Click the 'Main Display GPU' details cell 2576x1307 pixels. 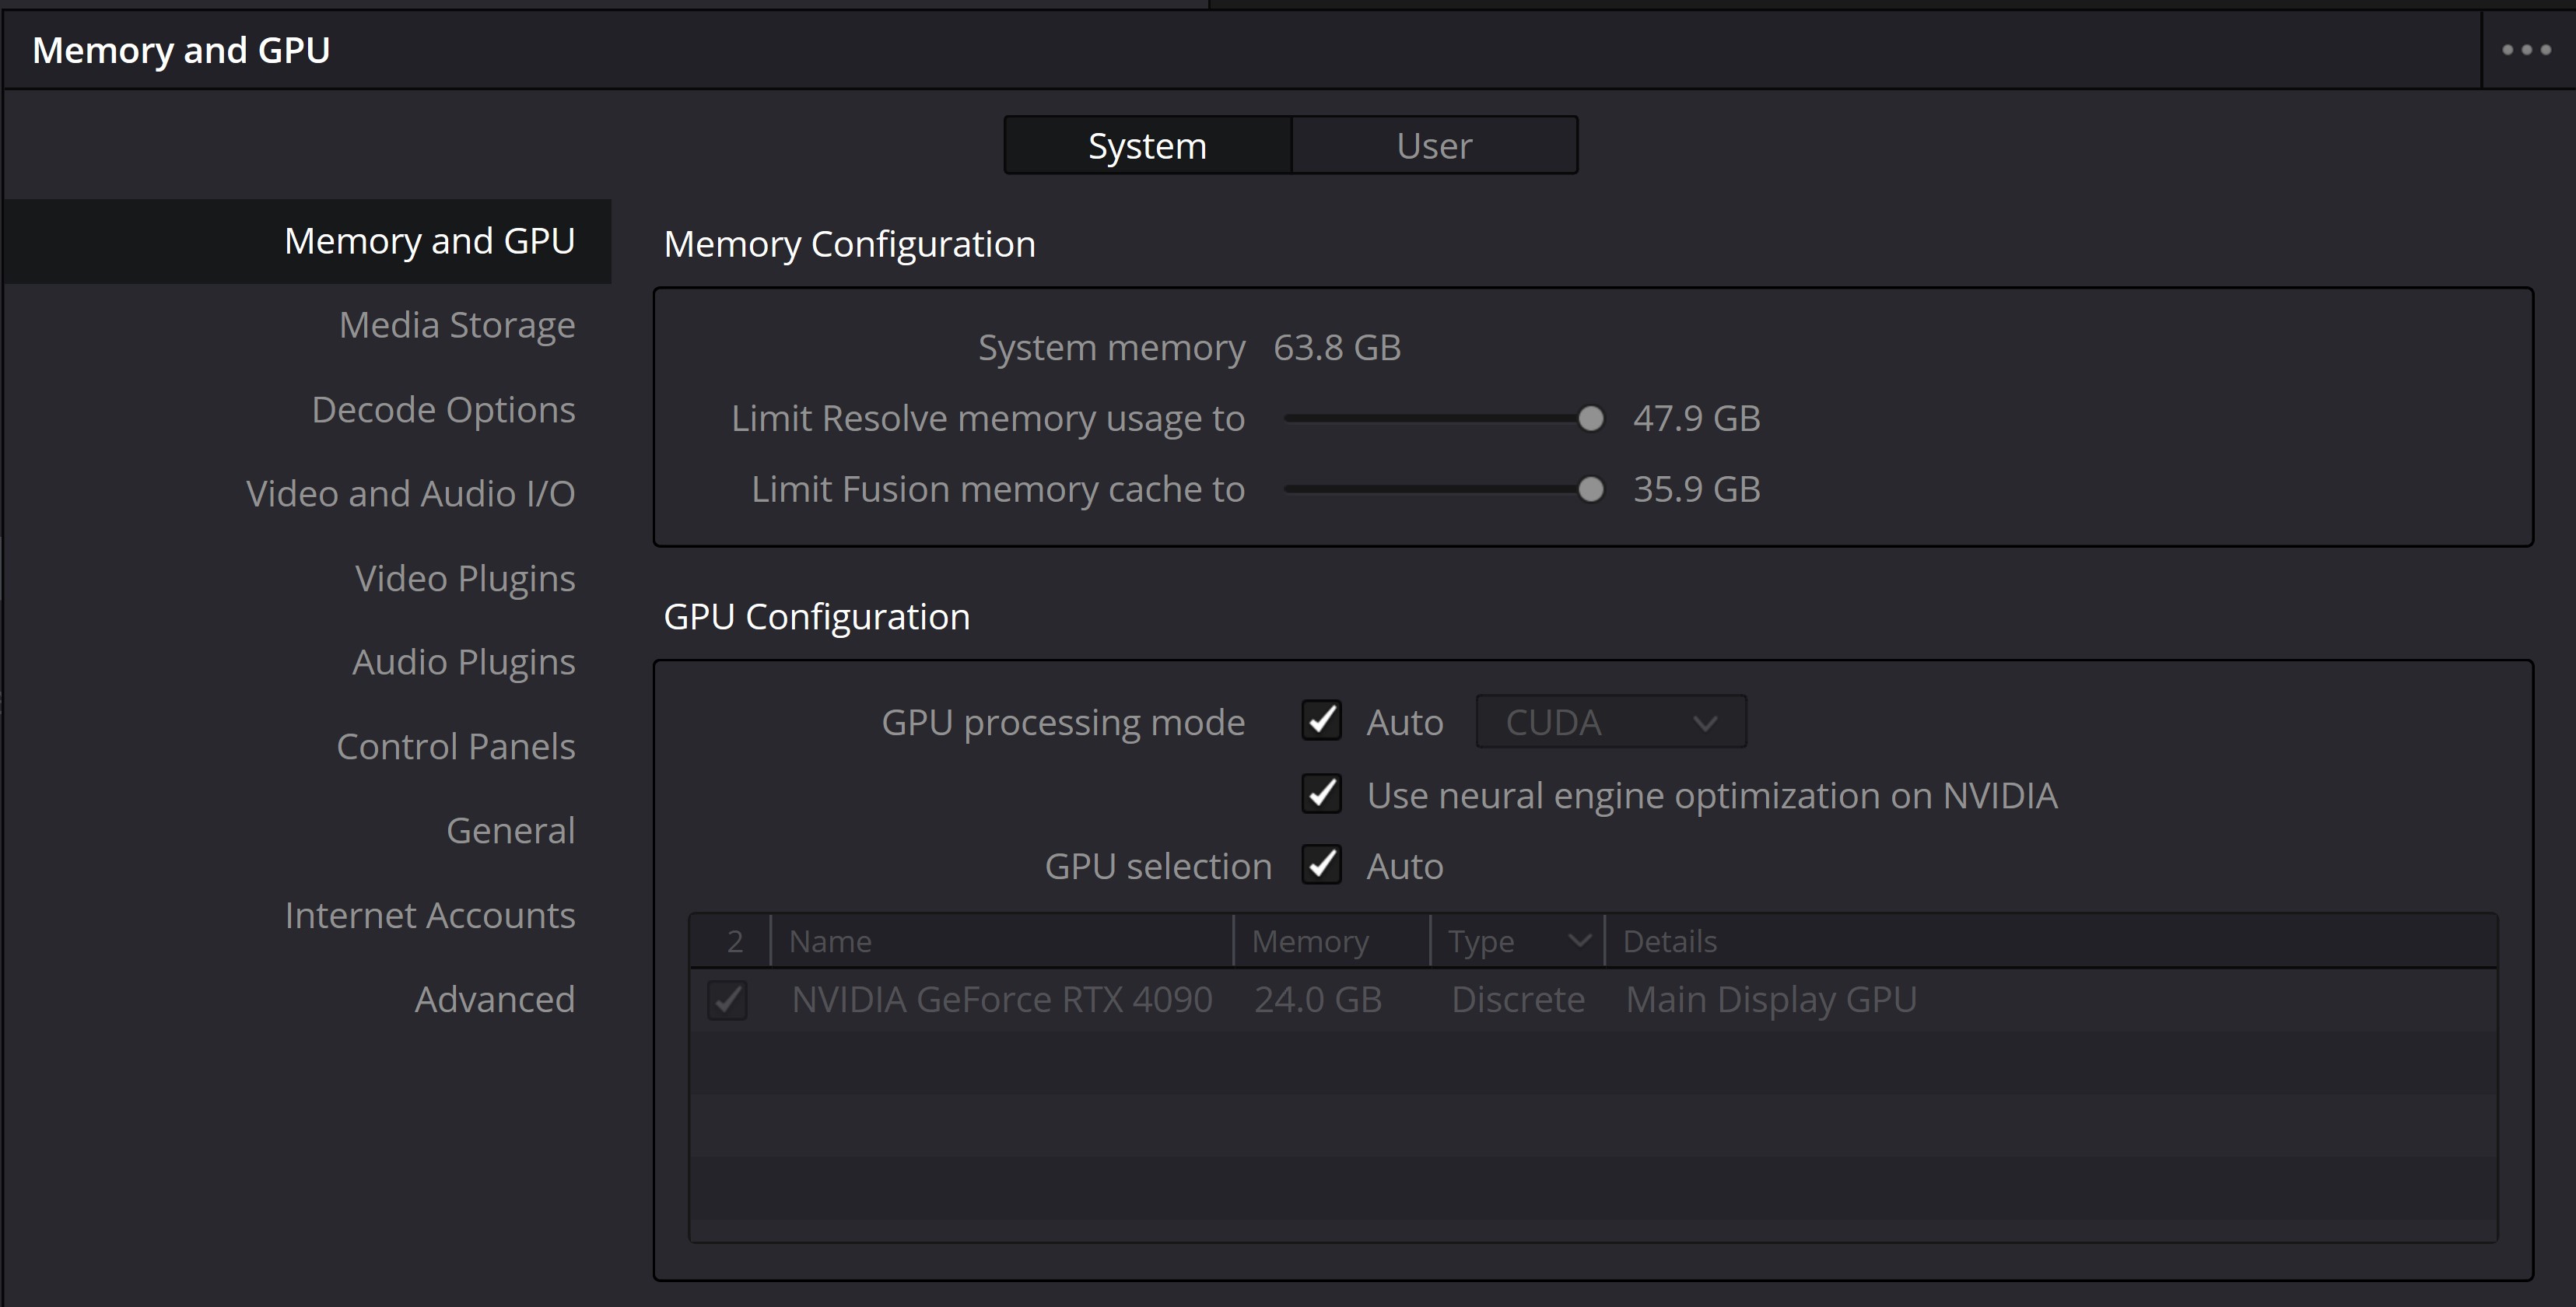[x=1771, y=1000]
